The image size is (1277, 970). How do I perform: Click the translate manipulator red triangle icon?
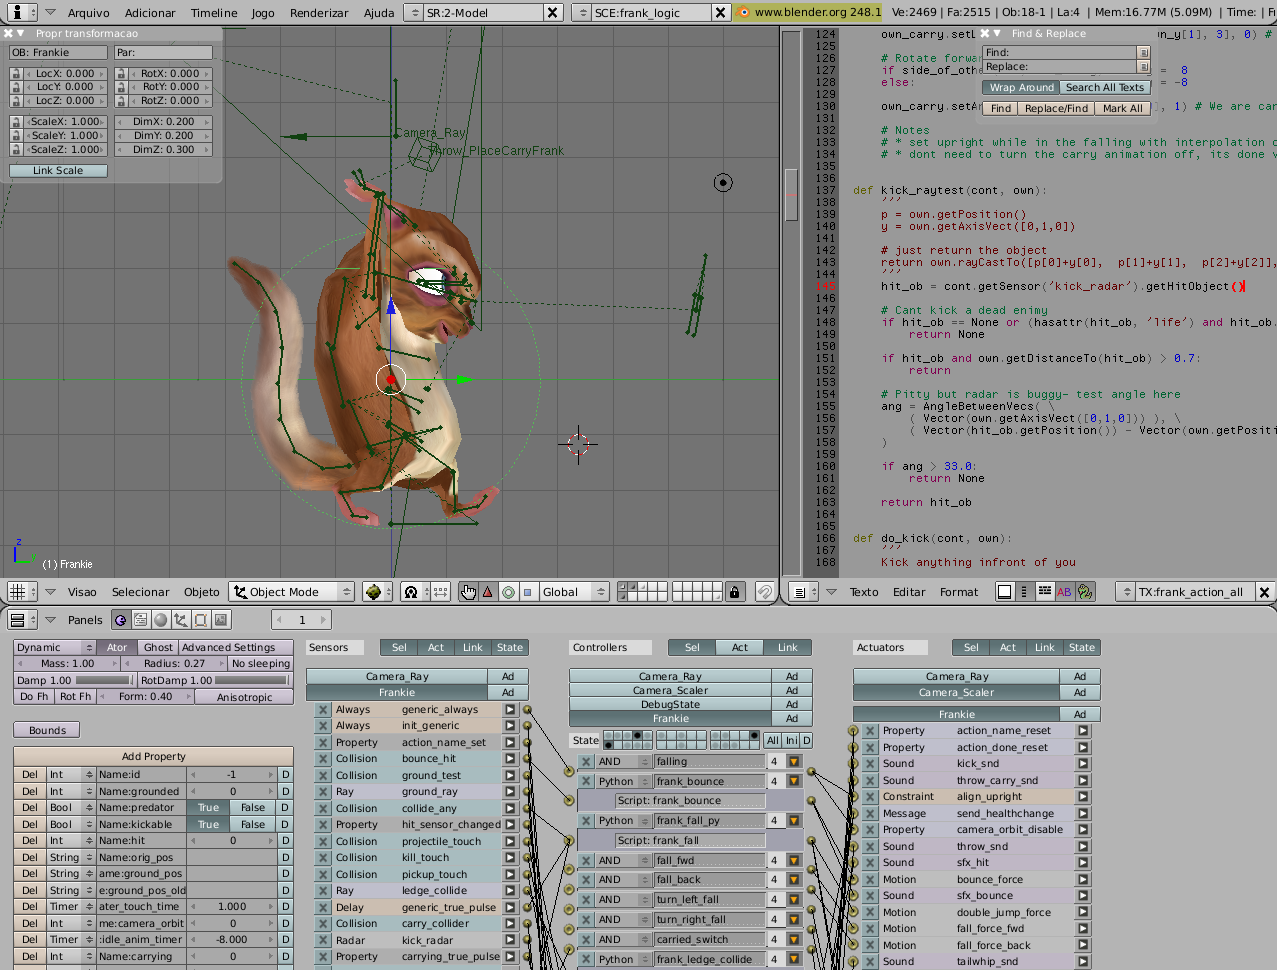tap(488, 592)
